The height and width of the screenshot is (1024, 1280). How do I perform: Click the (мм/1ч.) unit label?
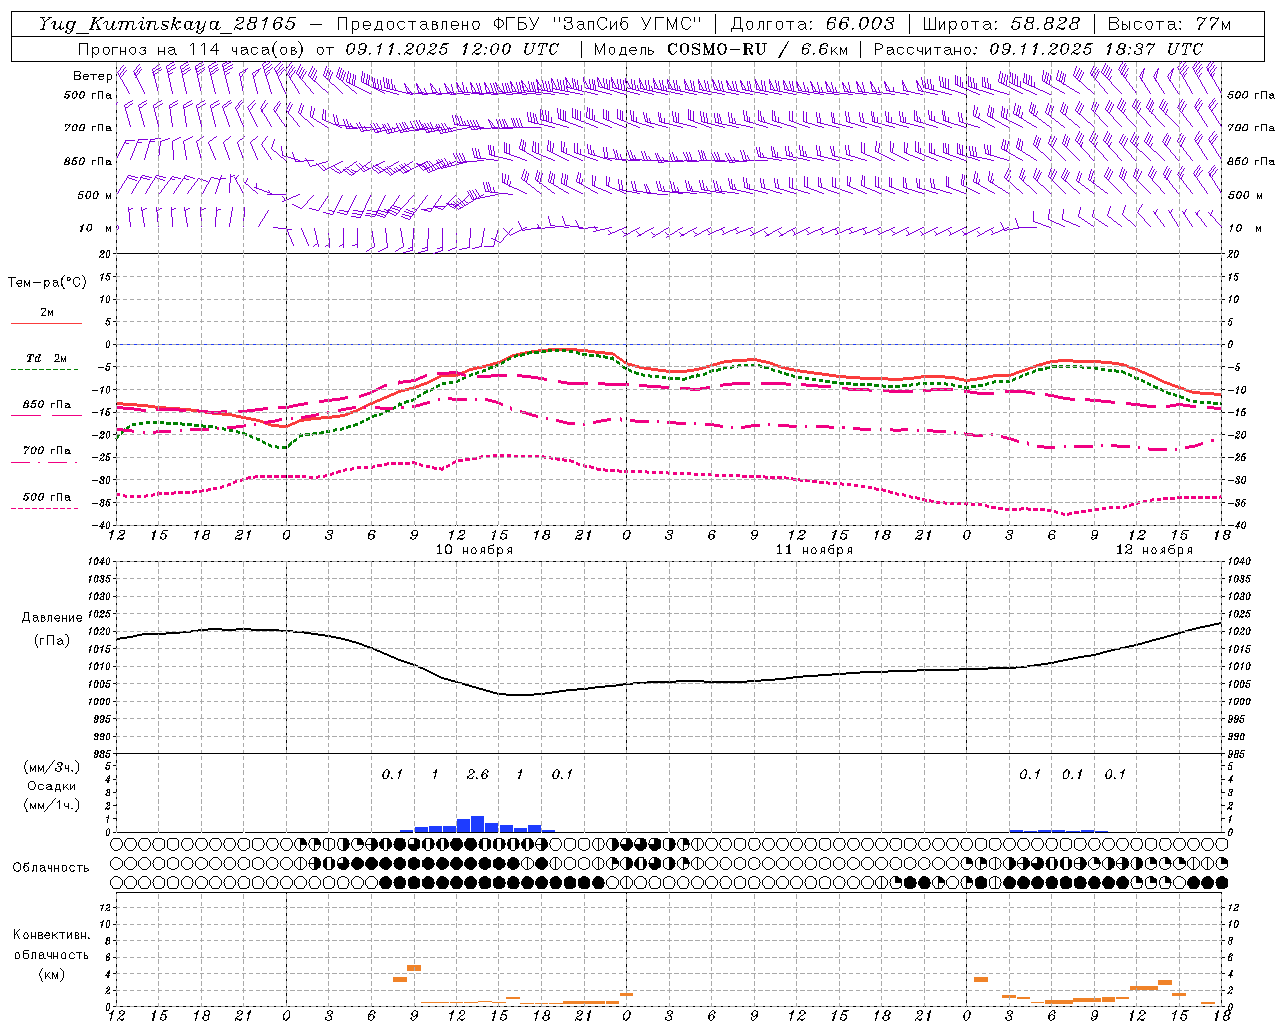tap(52, 805)
